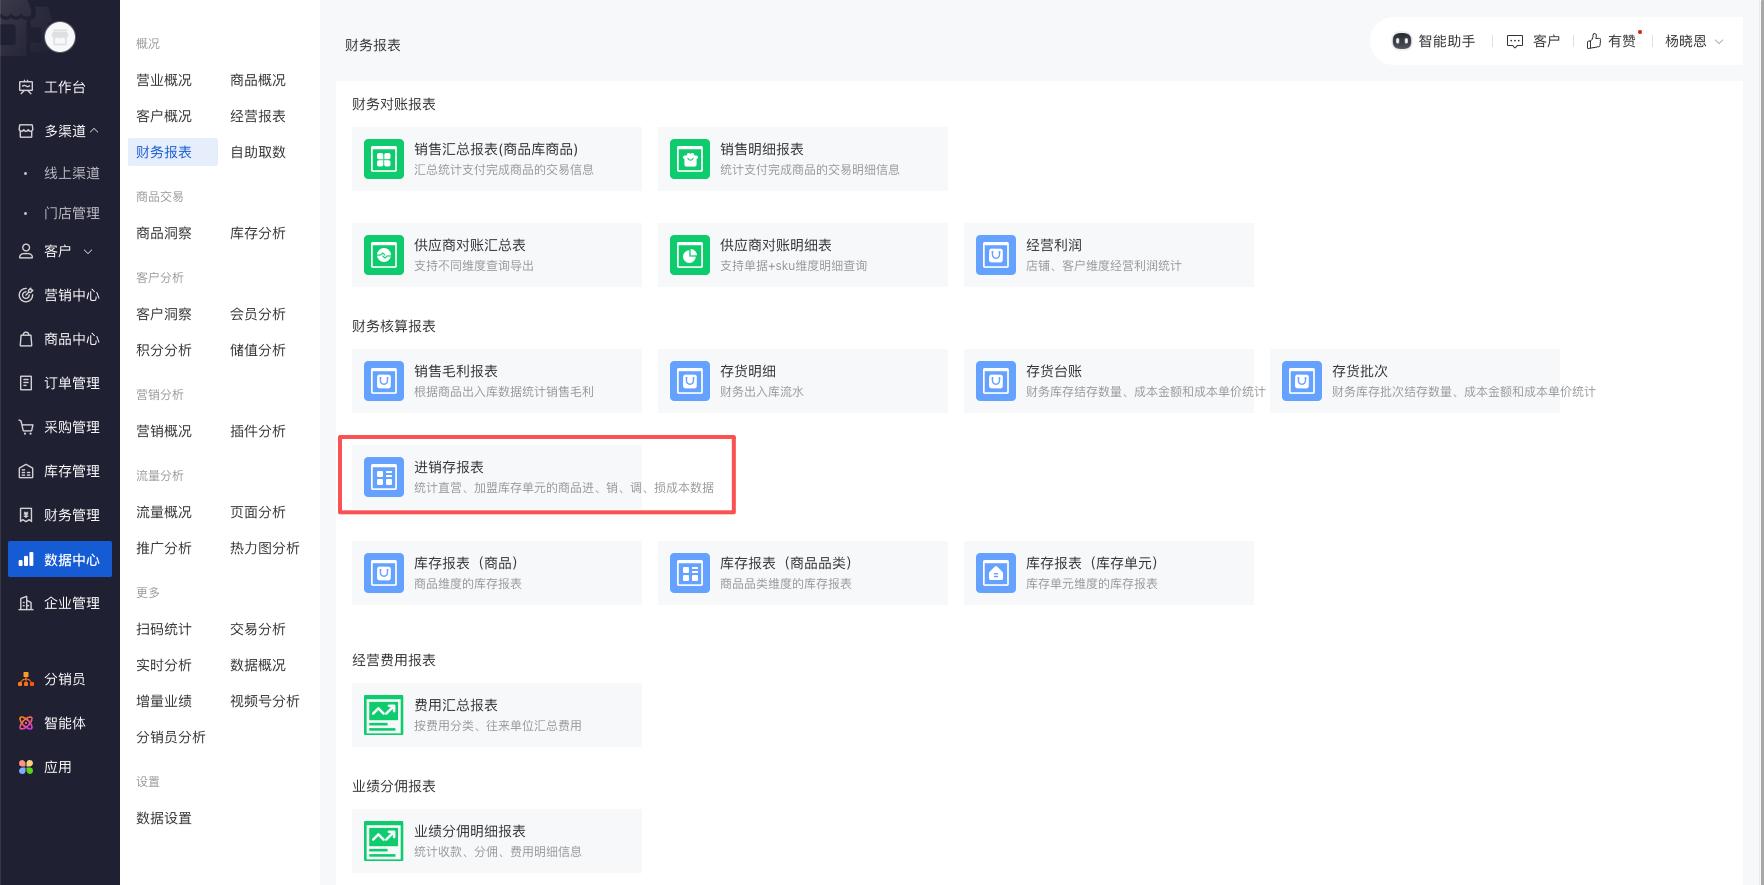Click the store avatar logo at top-left
Image resolution: width=1764 pixels, height=885 pixels.
point(60,37)
